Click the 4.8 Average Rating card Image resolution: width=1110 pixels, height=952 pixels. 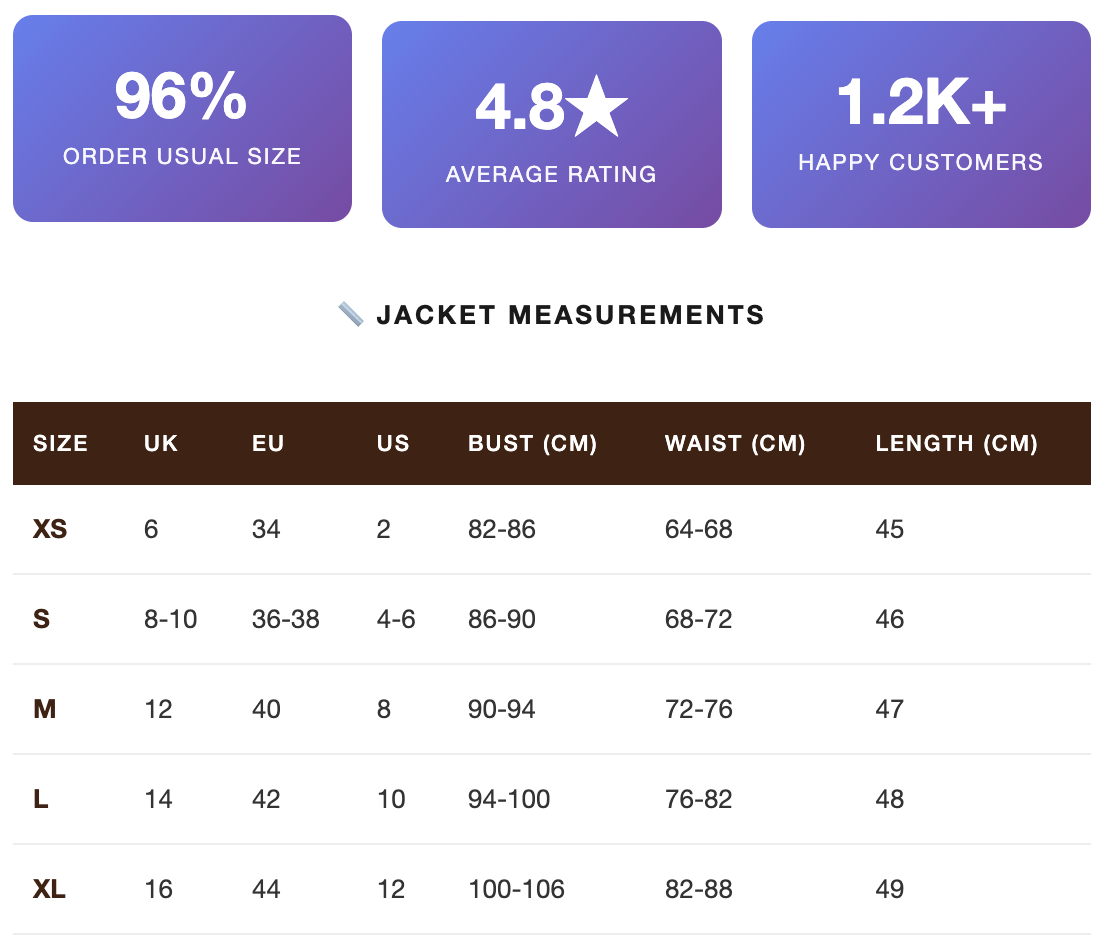pyautogui.click(x=551, y=124)
